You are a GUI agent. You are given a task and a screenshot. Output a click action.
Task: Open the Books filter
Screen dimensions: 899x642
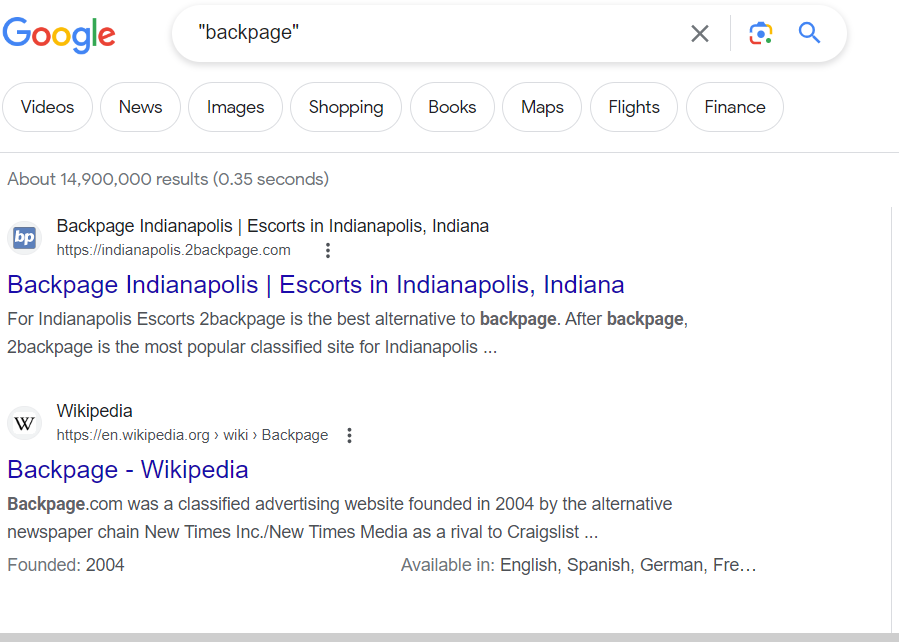click(x=452, y=107)
